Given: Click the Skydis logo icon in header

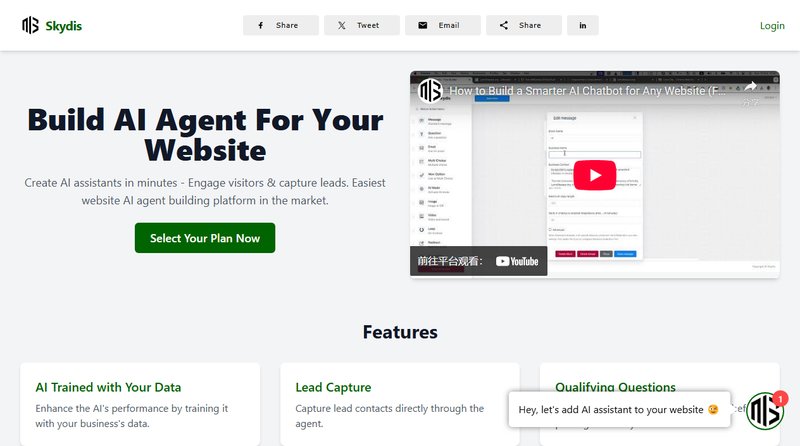Looking at the screenshot, I should pyautogui.click(x=30, y=25).
